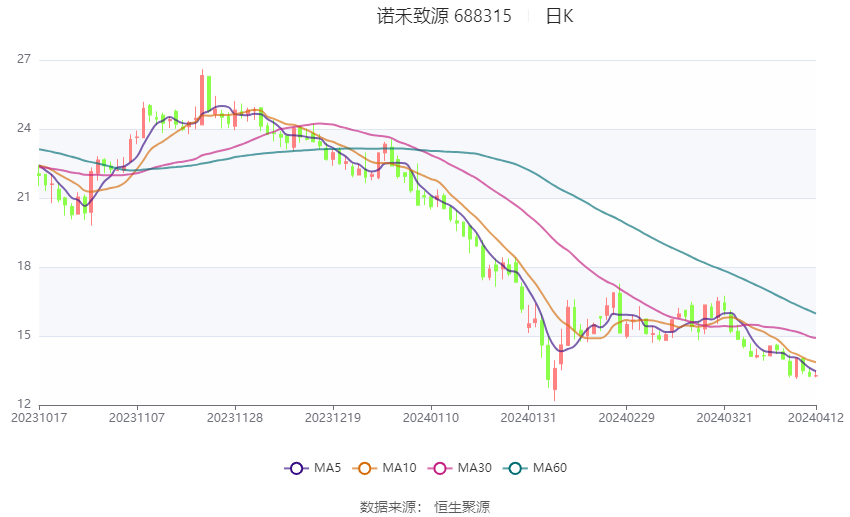The width and height of the screenshot is (850, 517).
Task: Click the MA10 orange legend circle icon
Action: point(365,468)
